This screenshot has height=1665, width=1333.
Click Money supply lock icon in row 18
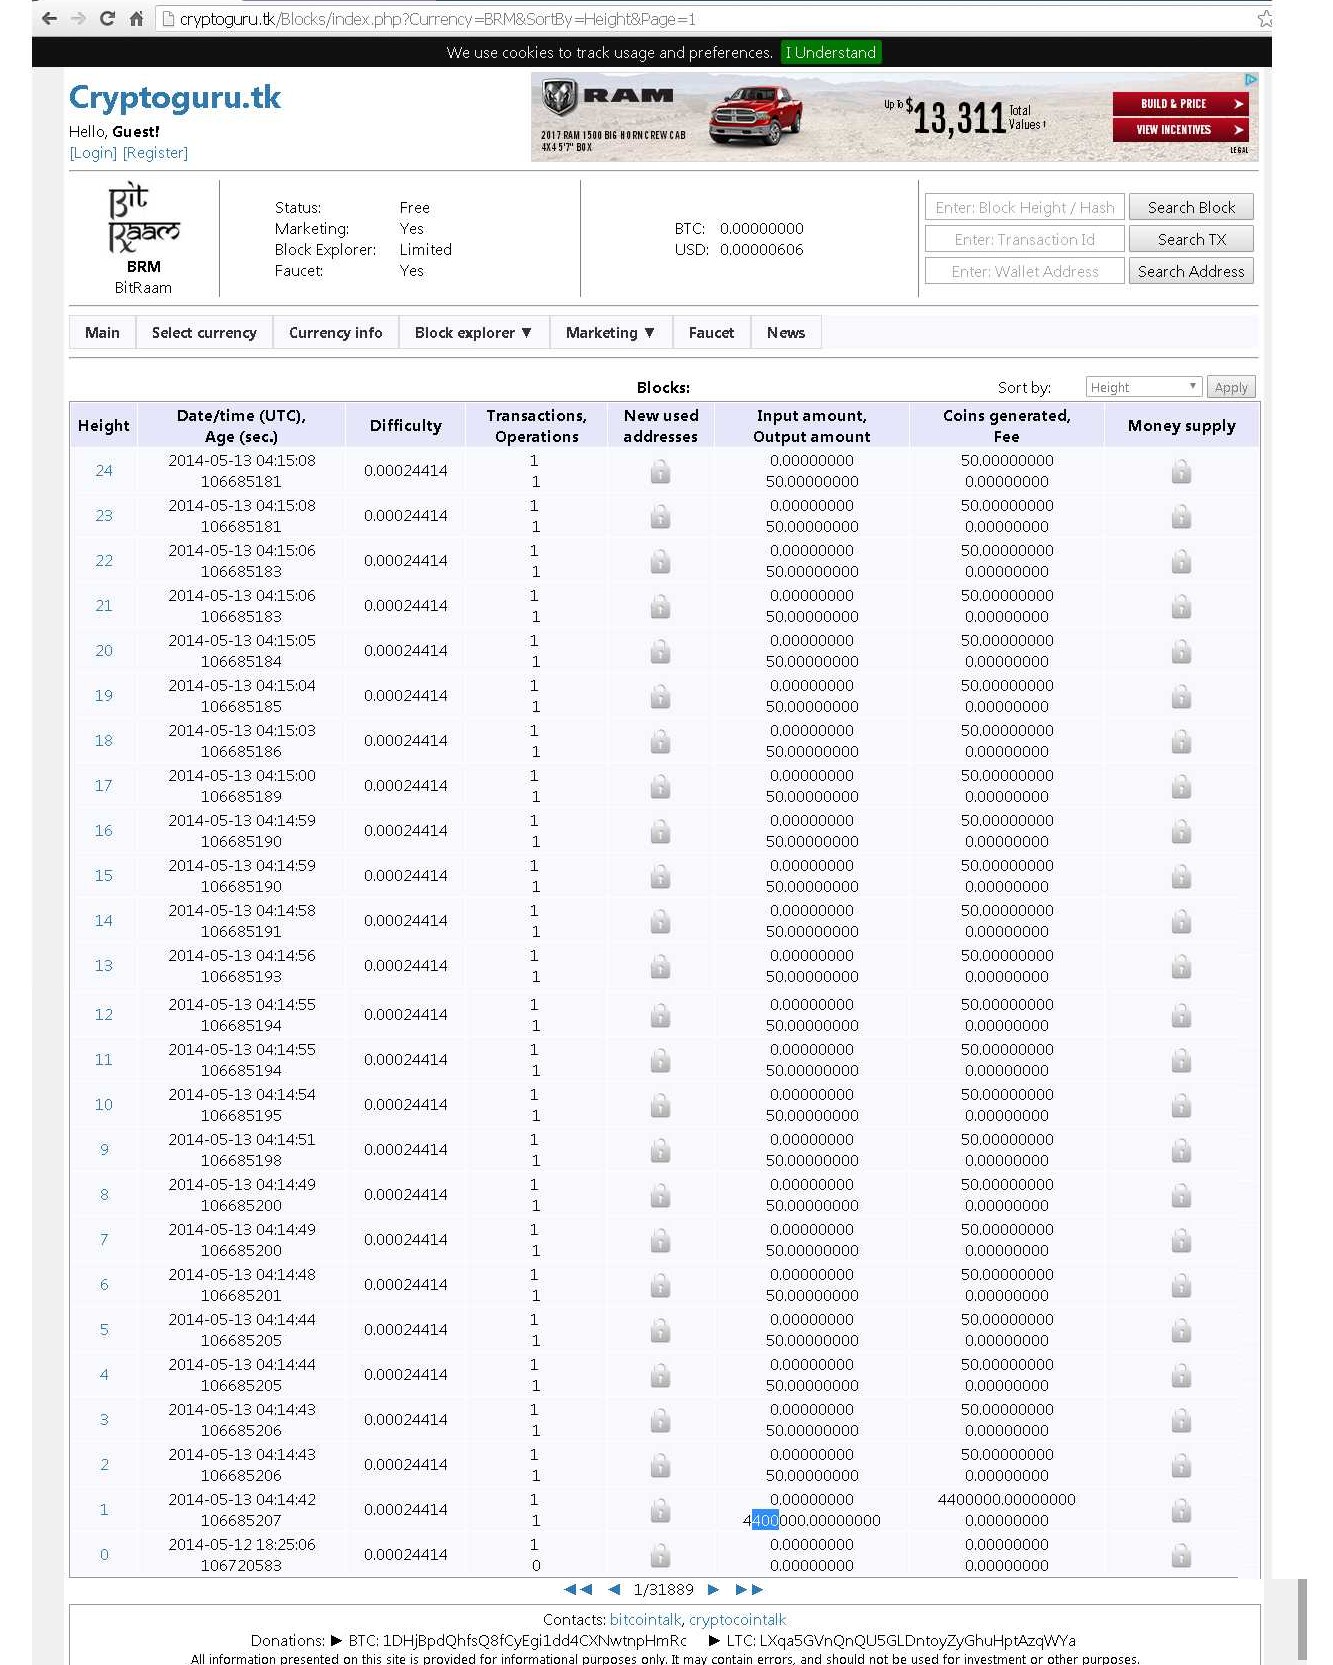(x=1181, y=742)
